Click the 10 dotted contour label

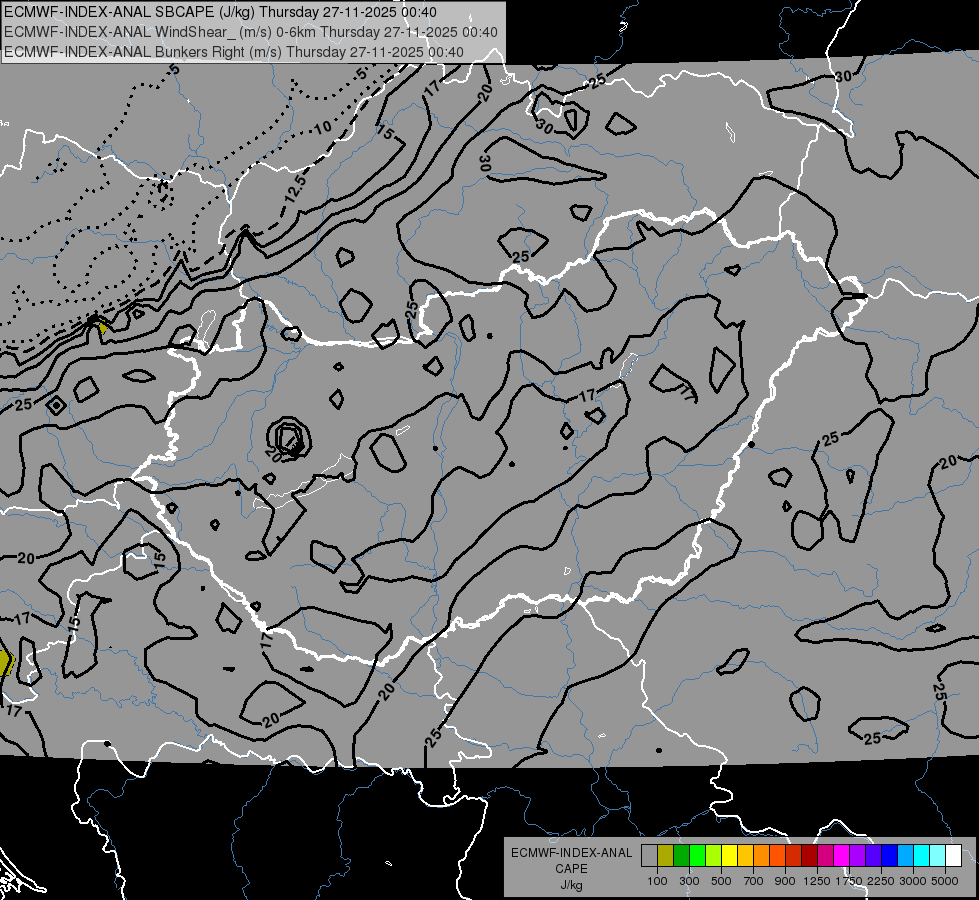[323, 128]
